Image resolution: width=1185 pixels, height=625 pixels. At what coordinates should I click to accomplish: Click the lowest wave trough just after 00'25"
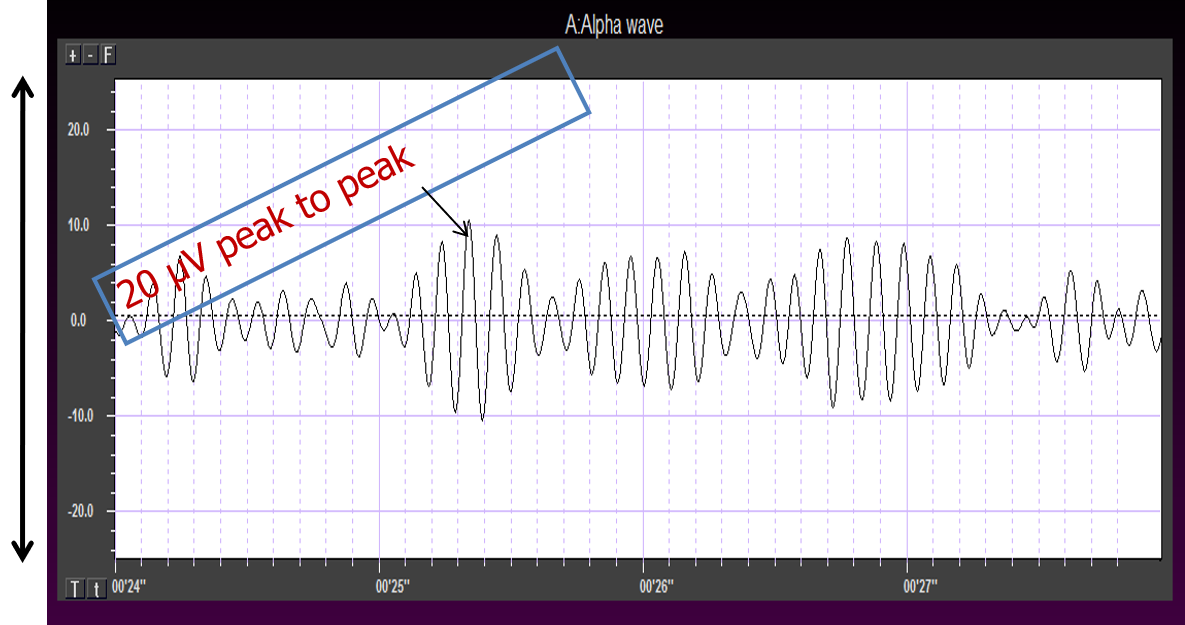pos(482,419)
